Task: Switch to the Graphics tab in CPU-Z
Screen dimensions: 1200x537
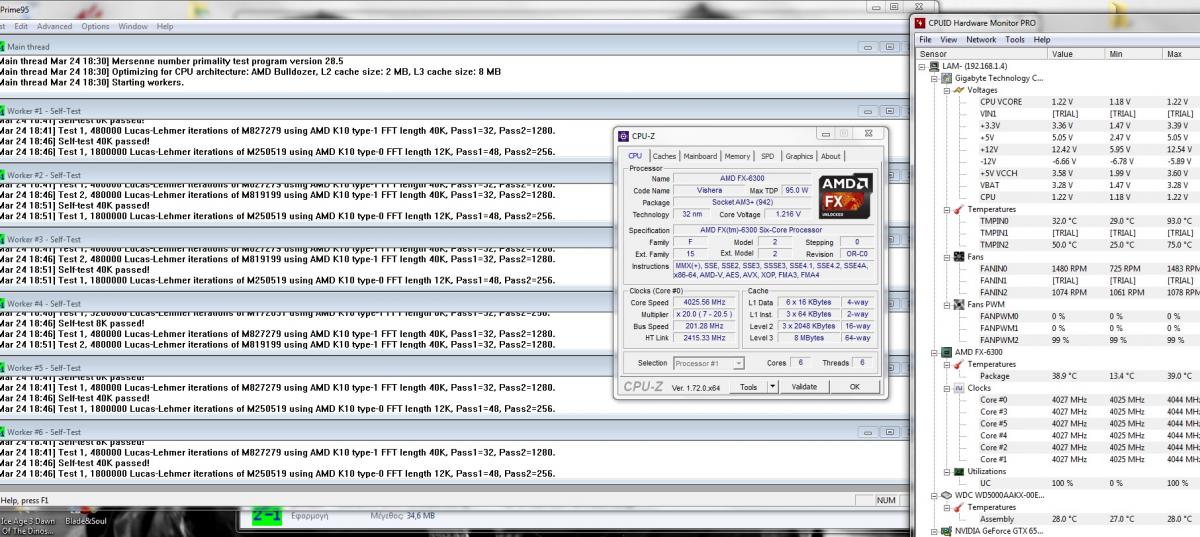Action: (799, 156)
